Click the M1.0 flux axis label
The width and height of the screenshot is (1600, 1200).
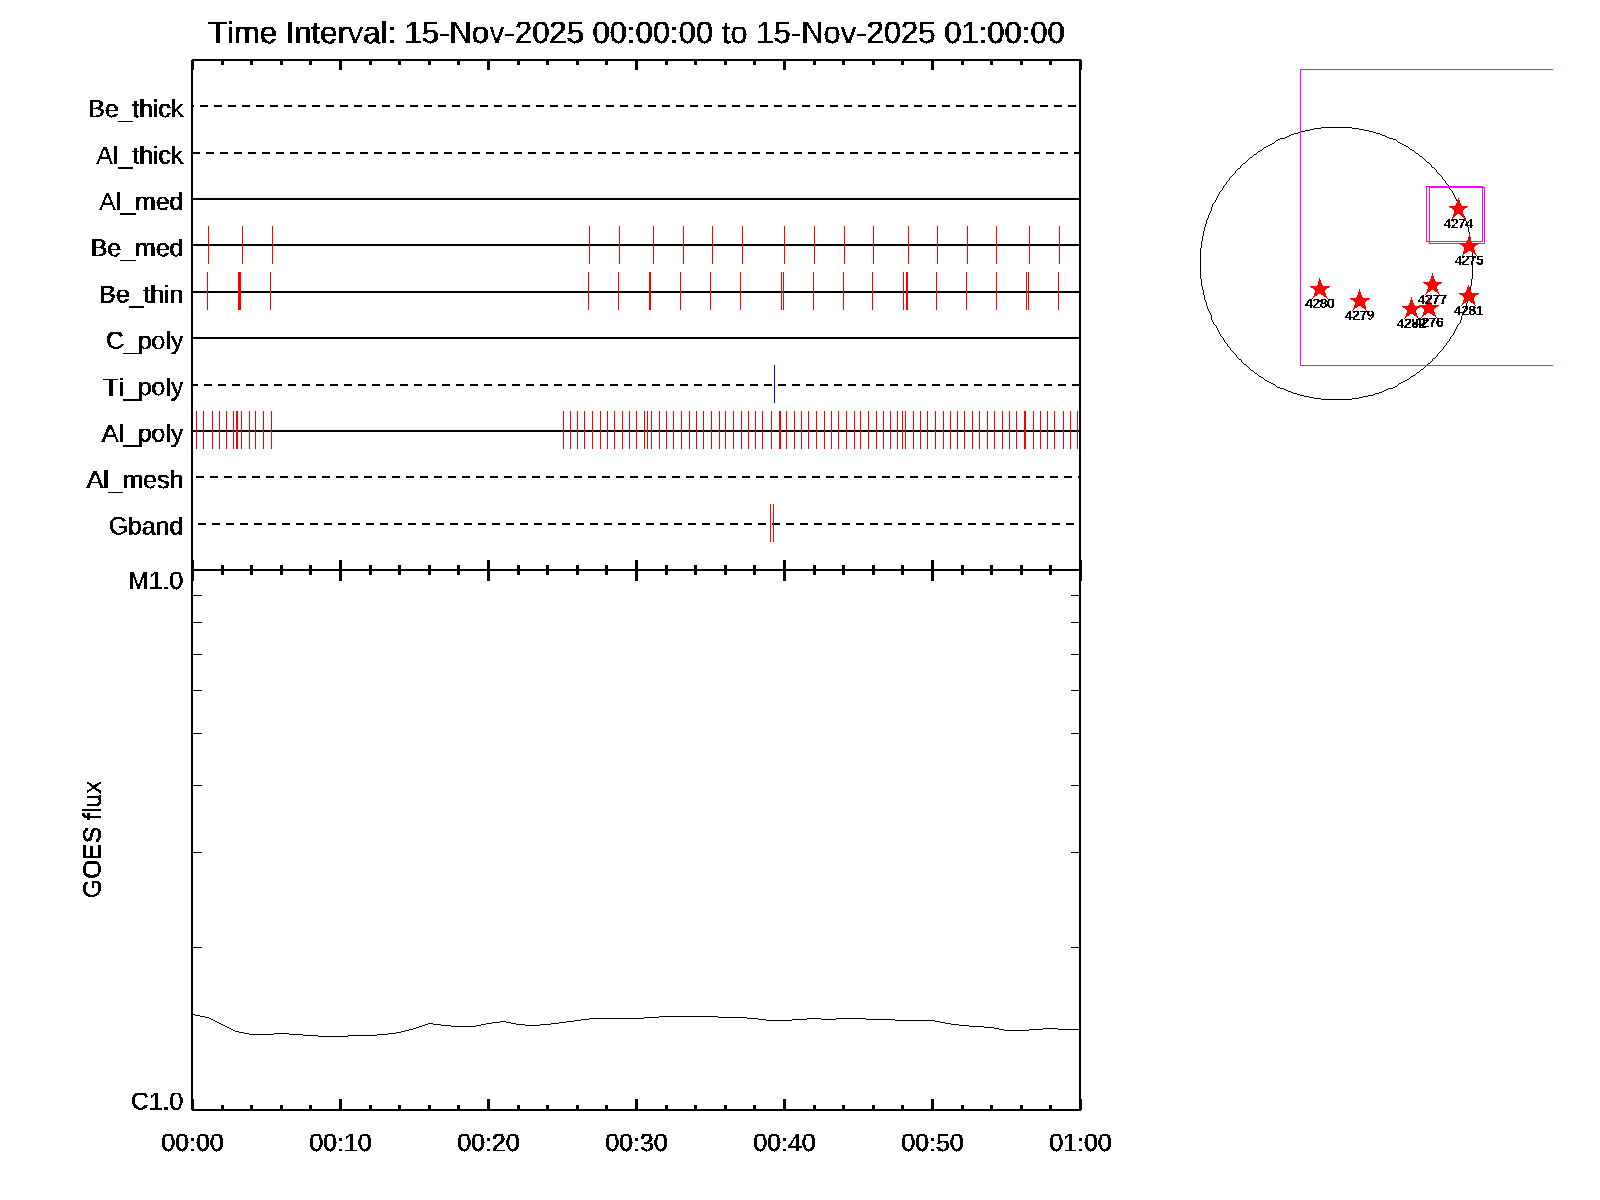point(156,581)
